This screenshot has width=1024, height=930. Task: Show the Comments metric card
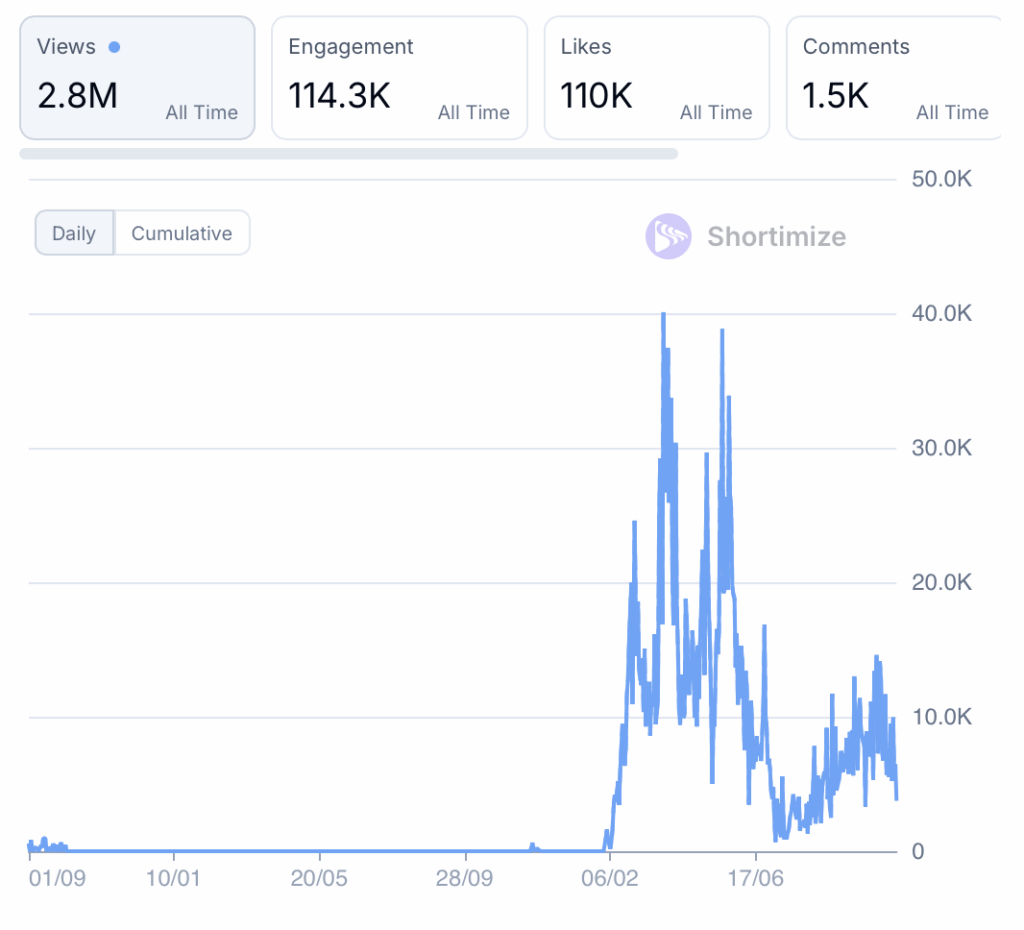click(x=893, y=78)
